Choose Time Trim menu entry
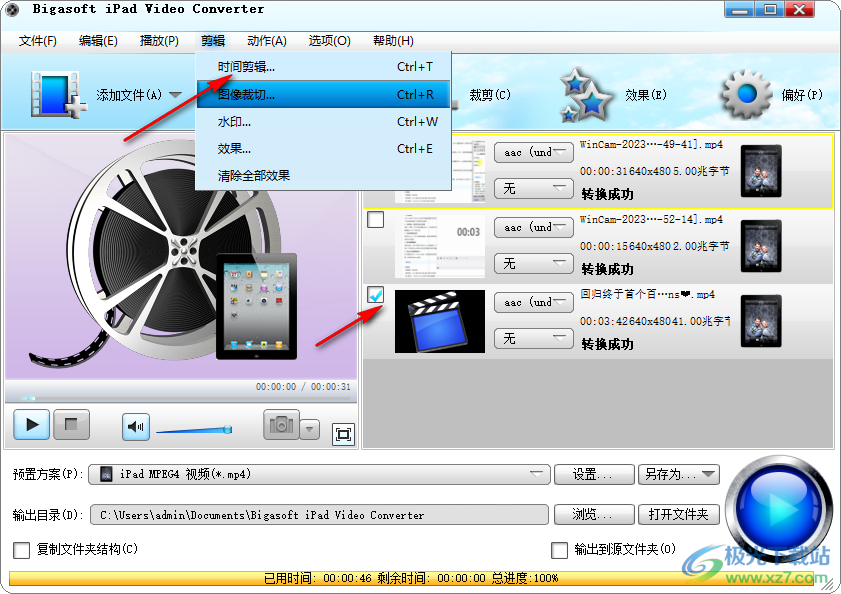This screenshot has width=841, height=594. point(323,67)
